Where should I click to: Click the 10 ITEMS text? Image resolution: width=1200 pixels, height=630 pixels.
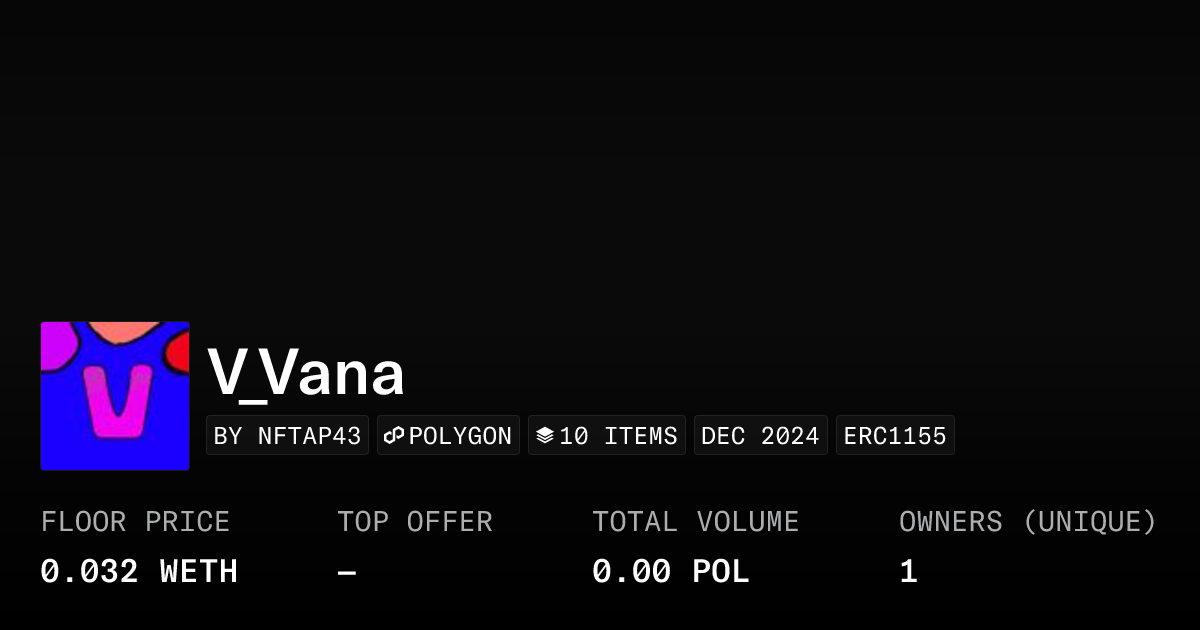[618, 436]
